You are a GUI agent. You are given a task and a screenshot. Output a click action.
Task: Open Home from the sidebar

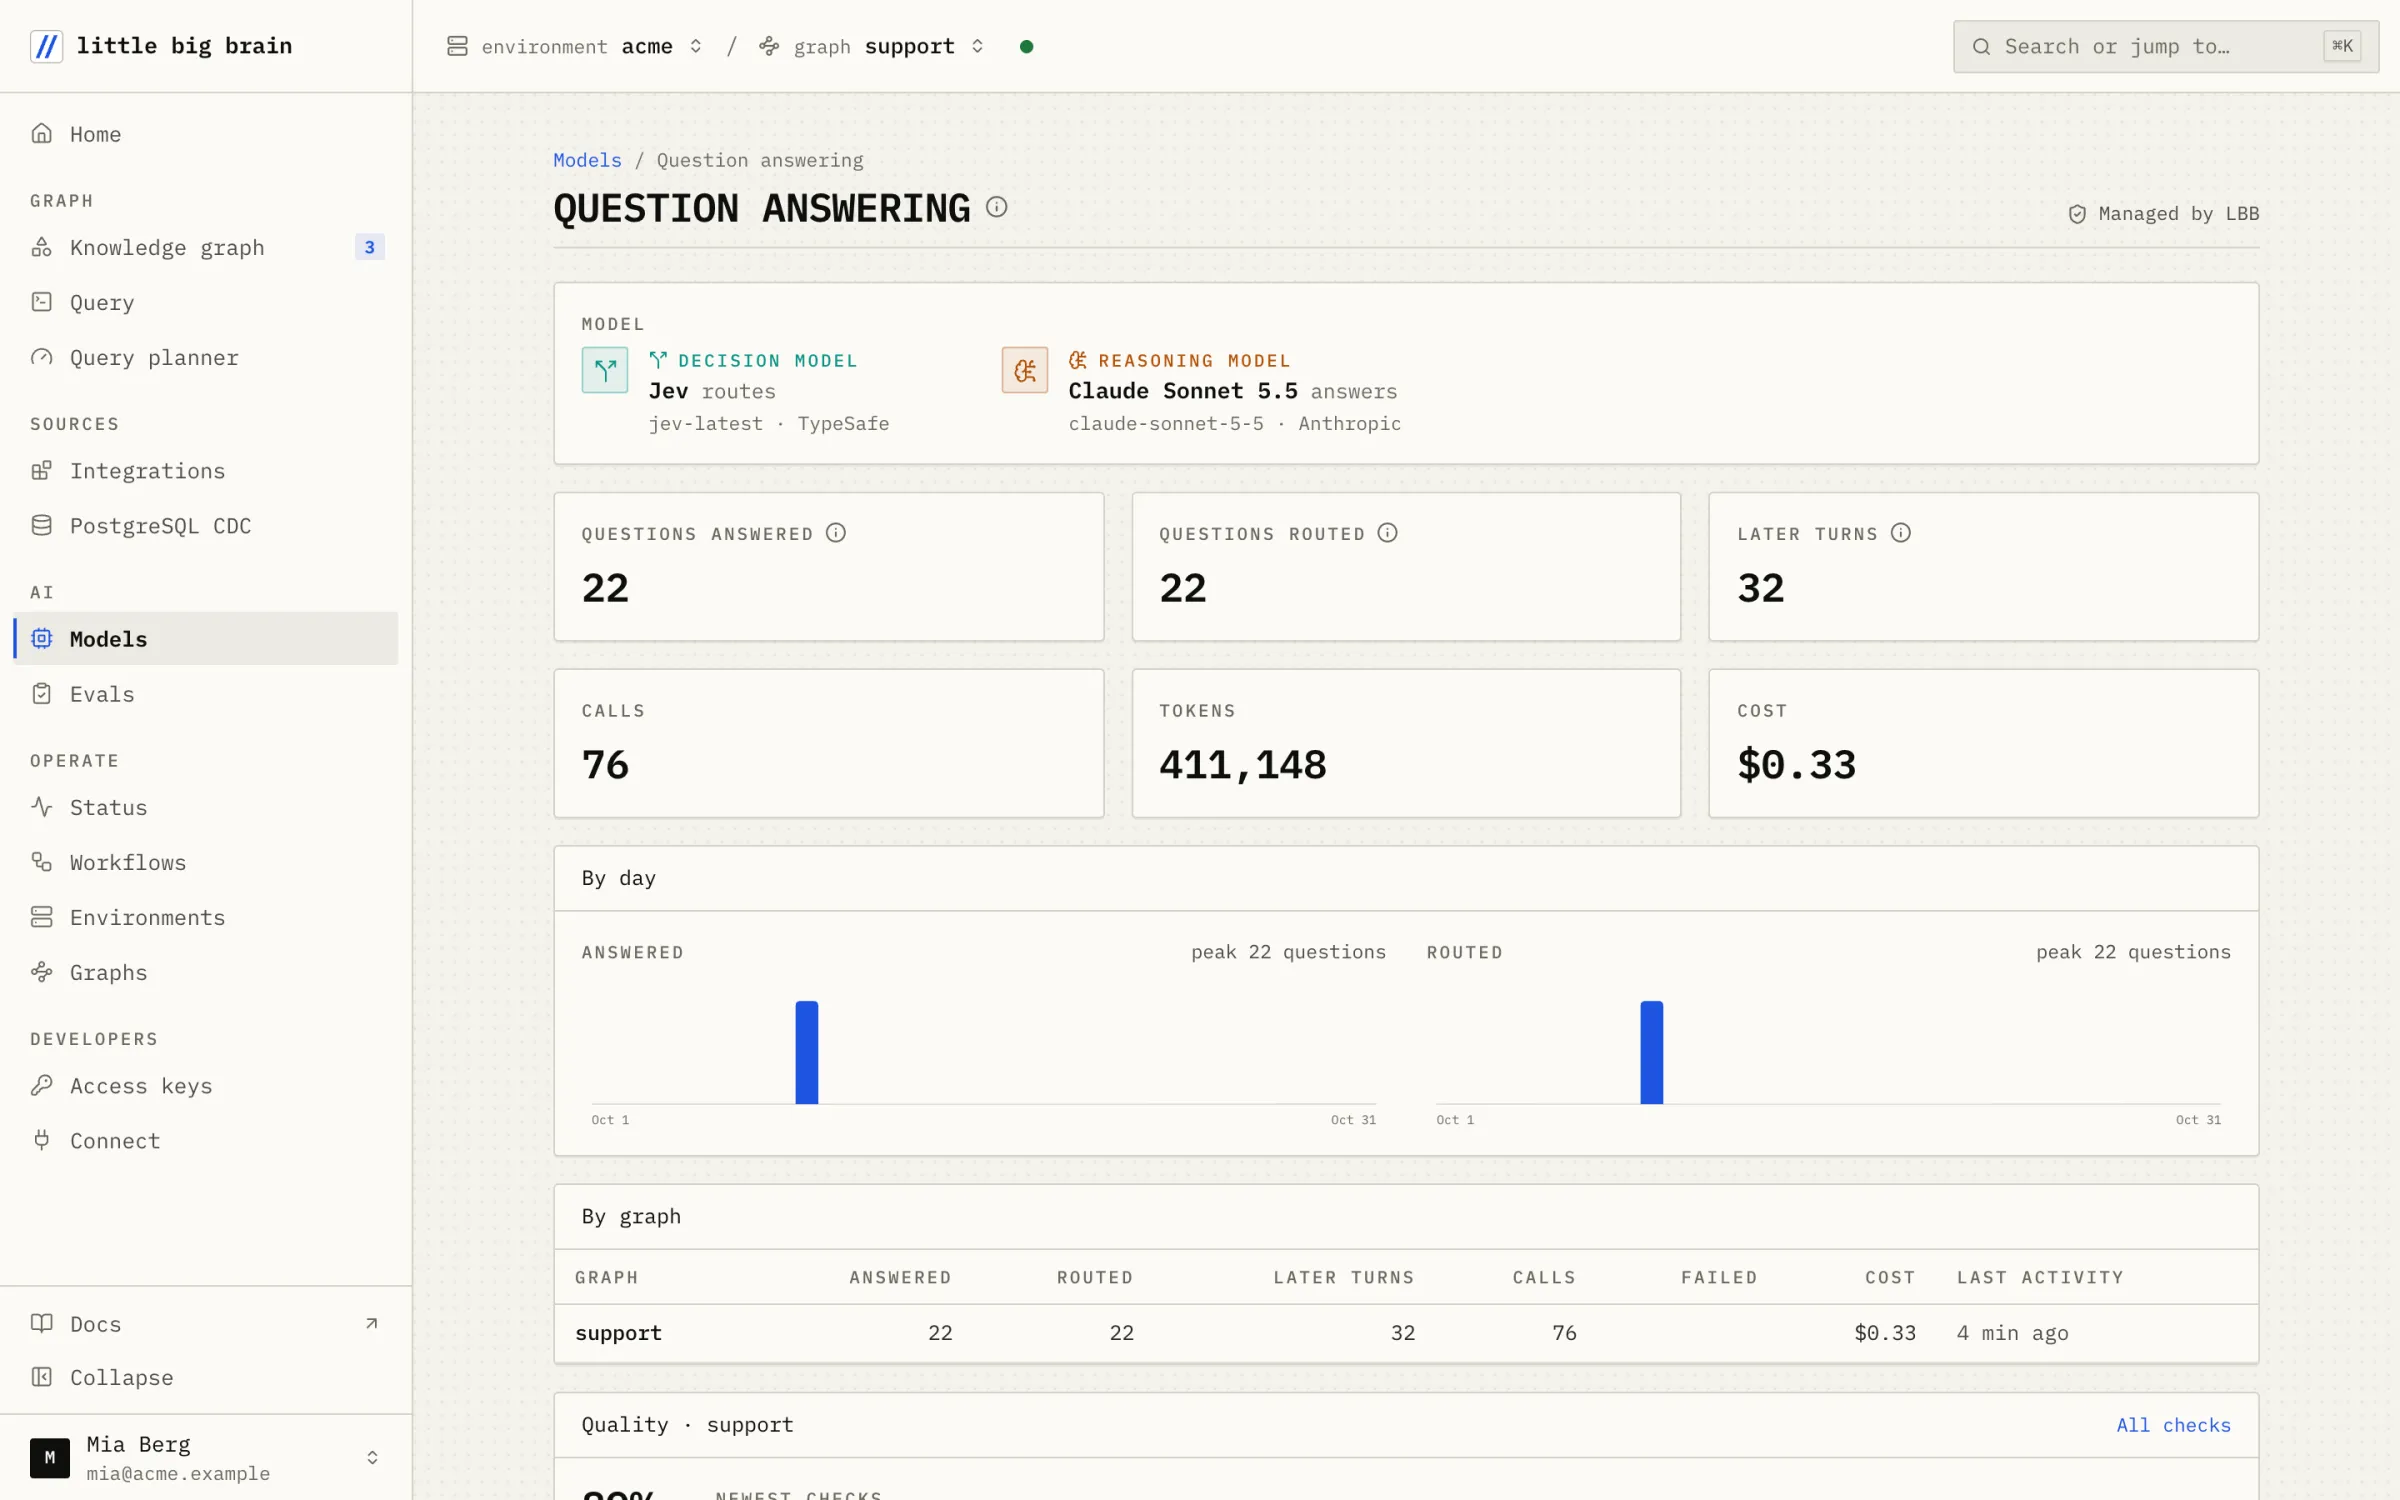click(x=205, y=134)
